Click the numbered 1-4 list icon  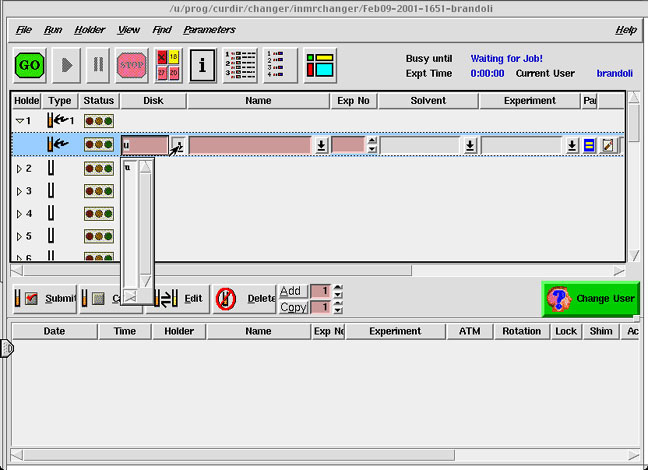coord(280,65)
